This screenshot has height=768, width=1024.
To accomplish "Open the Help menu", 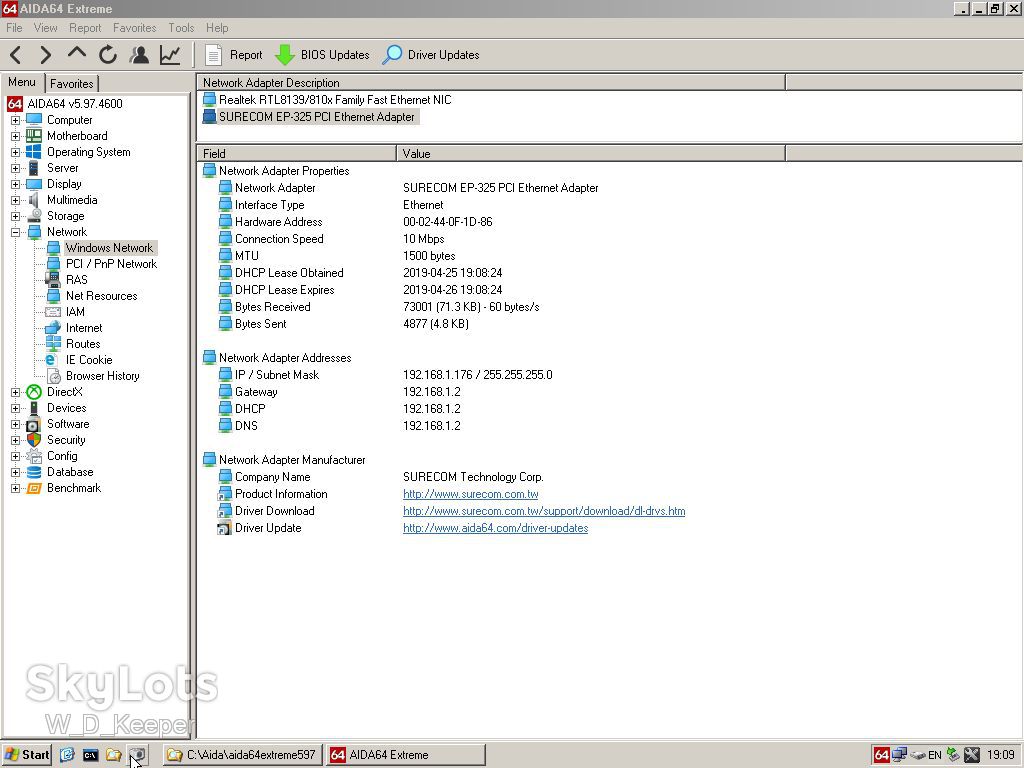I will click(x=217, y=28).
